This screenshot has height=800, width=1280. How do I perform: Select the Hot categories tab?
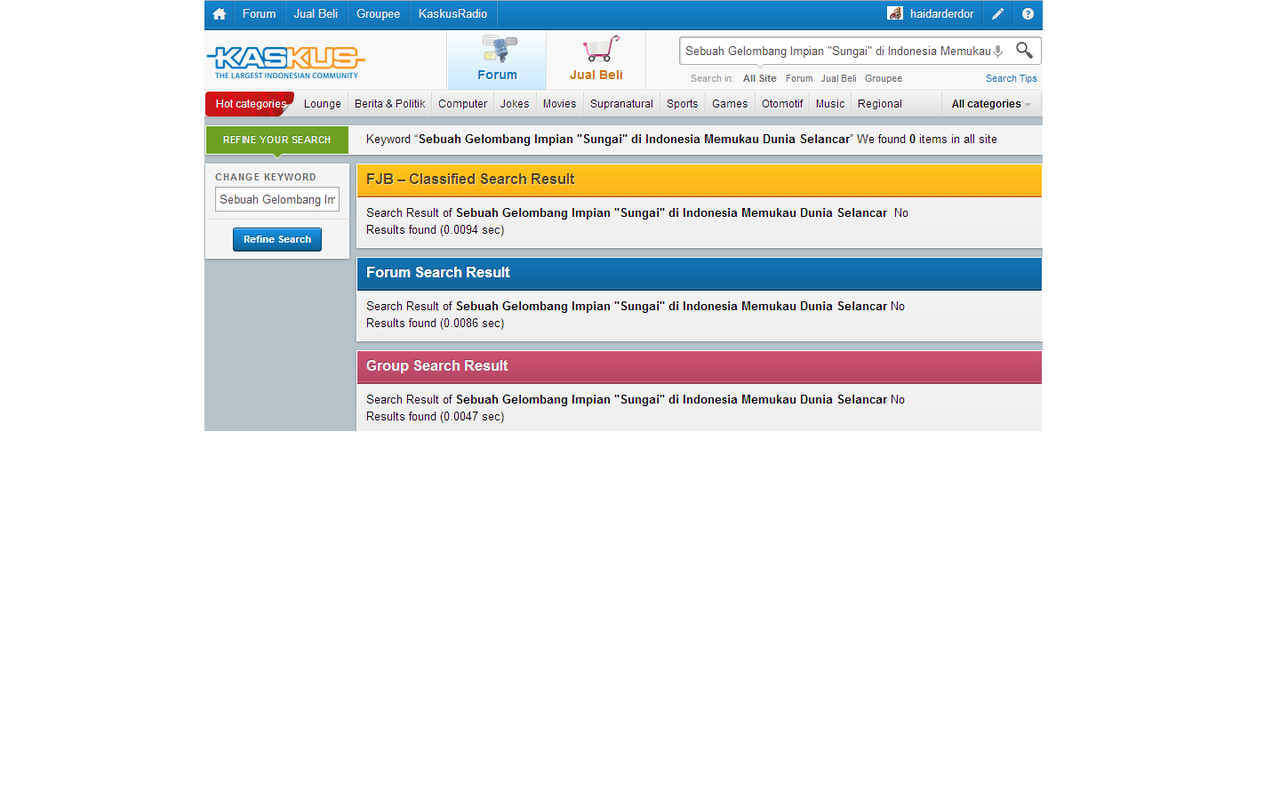tap(250, 104)
